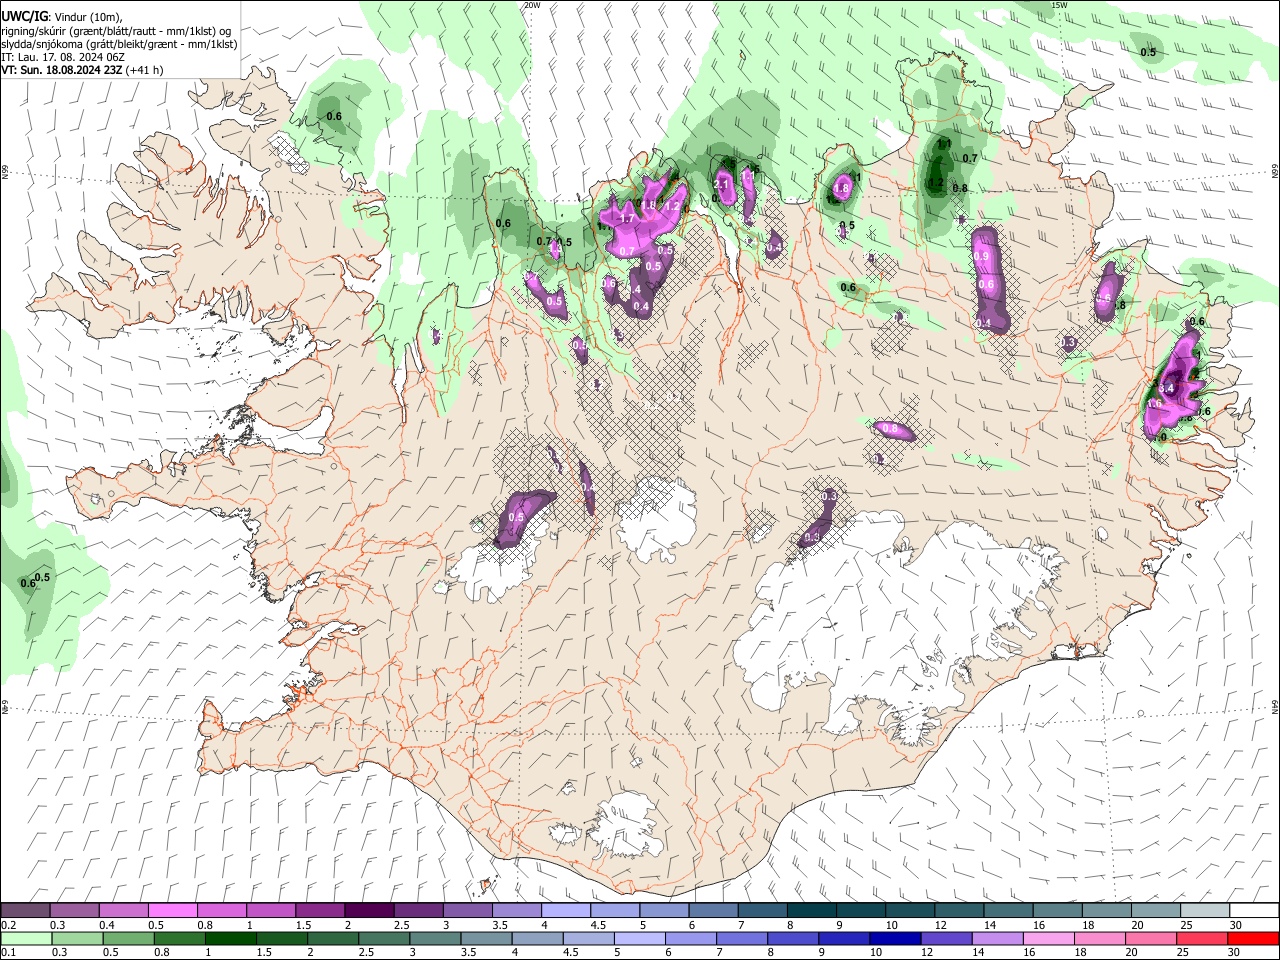Click the '0.9' precipitation value on the map
Viewport: 1280px width, 960px height.
(x=982, y=257)
